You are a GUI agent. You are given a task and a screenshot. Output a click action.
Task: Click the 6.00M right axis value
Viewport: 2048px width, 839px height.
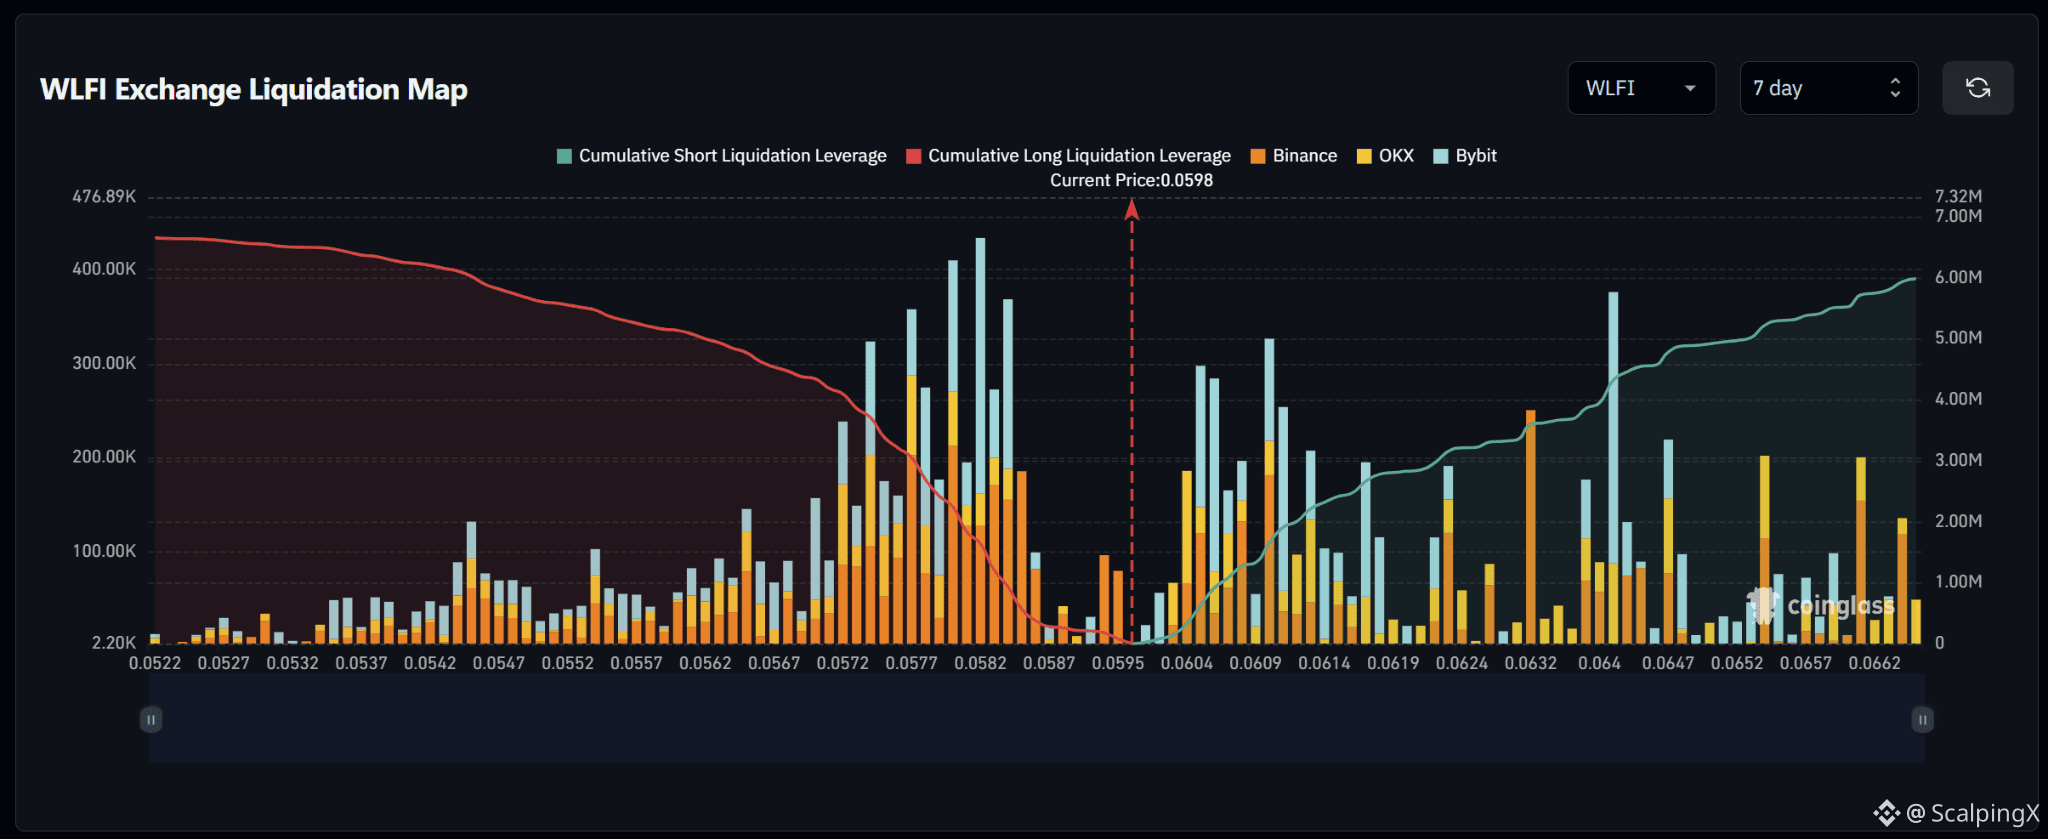(x=1958, y=277)
